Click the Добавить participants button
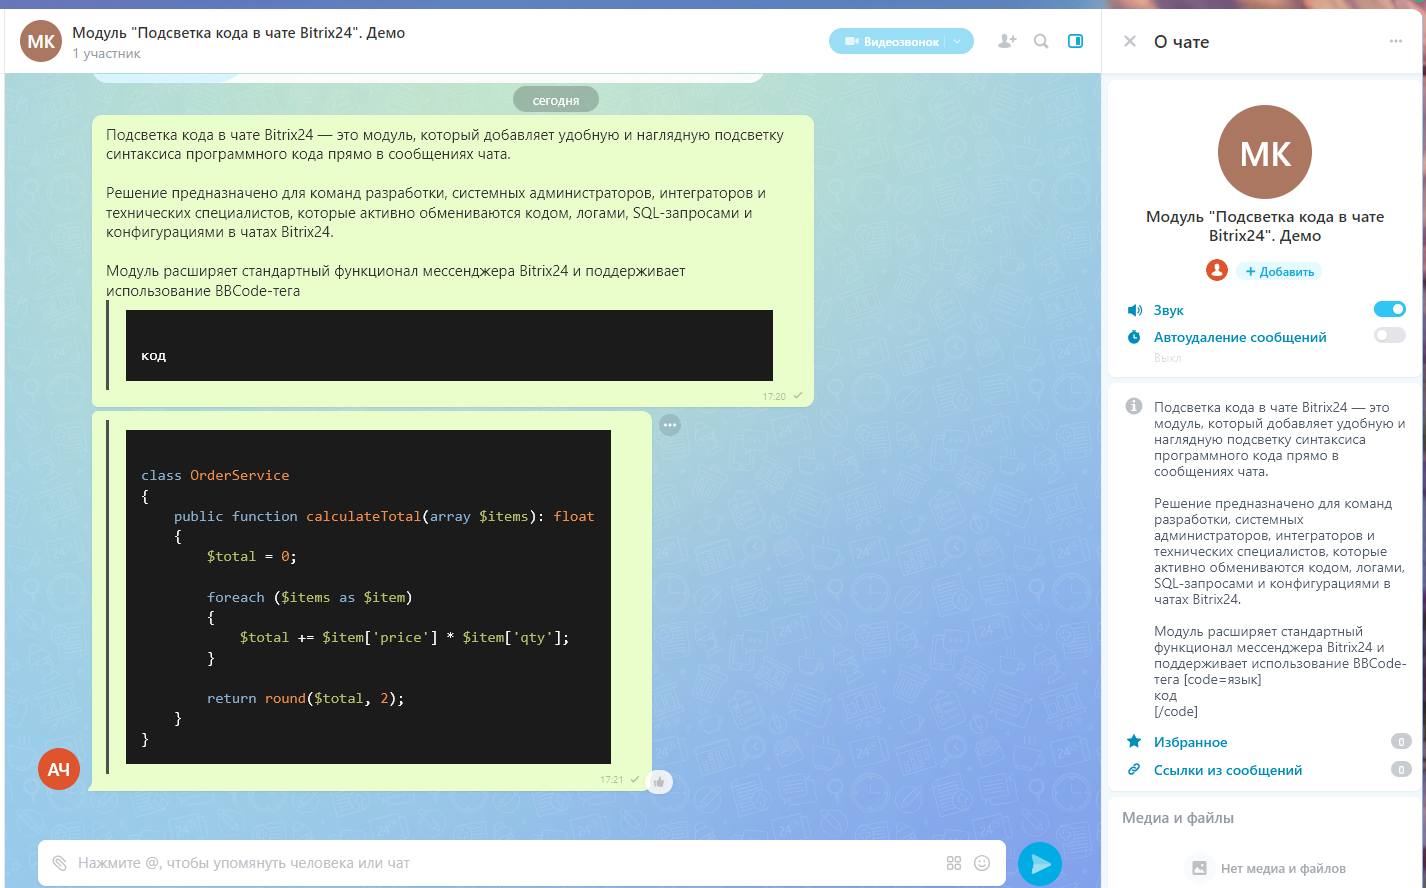This screenshot has height=888, width=1426. click(x=1280, y=270)
